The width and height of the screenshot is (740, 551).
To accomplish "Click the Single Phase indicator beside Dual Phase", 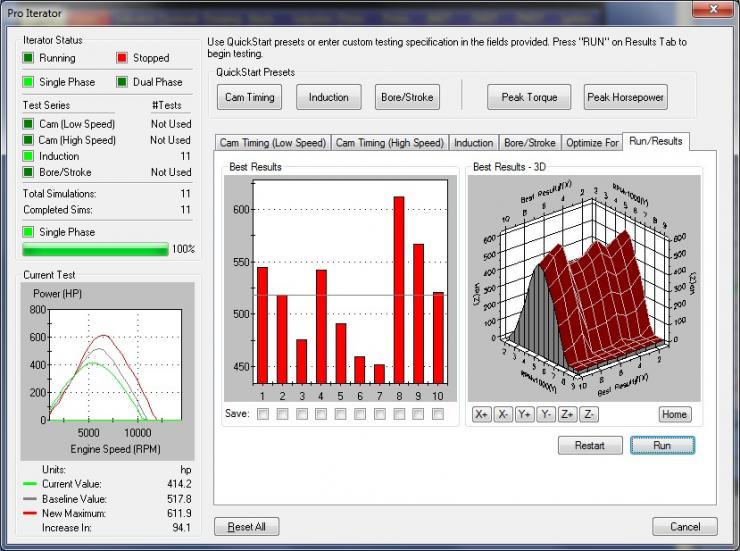I will click(28, 82).
